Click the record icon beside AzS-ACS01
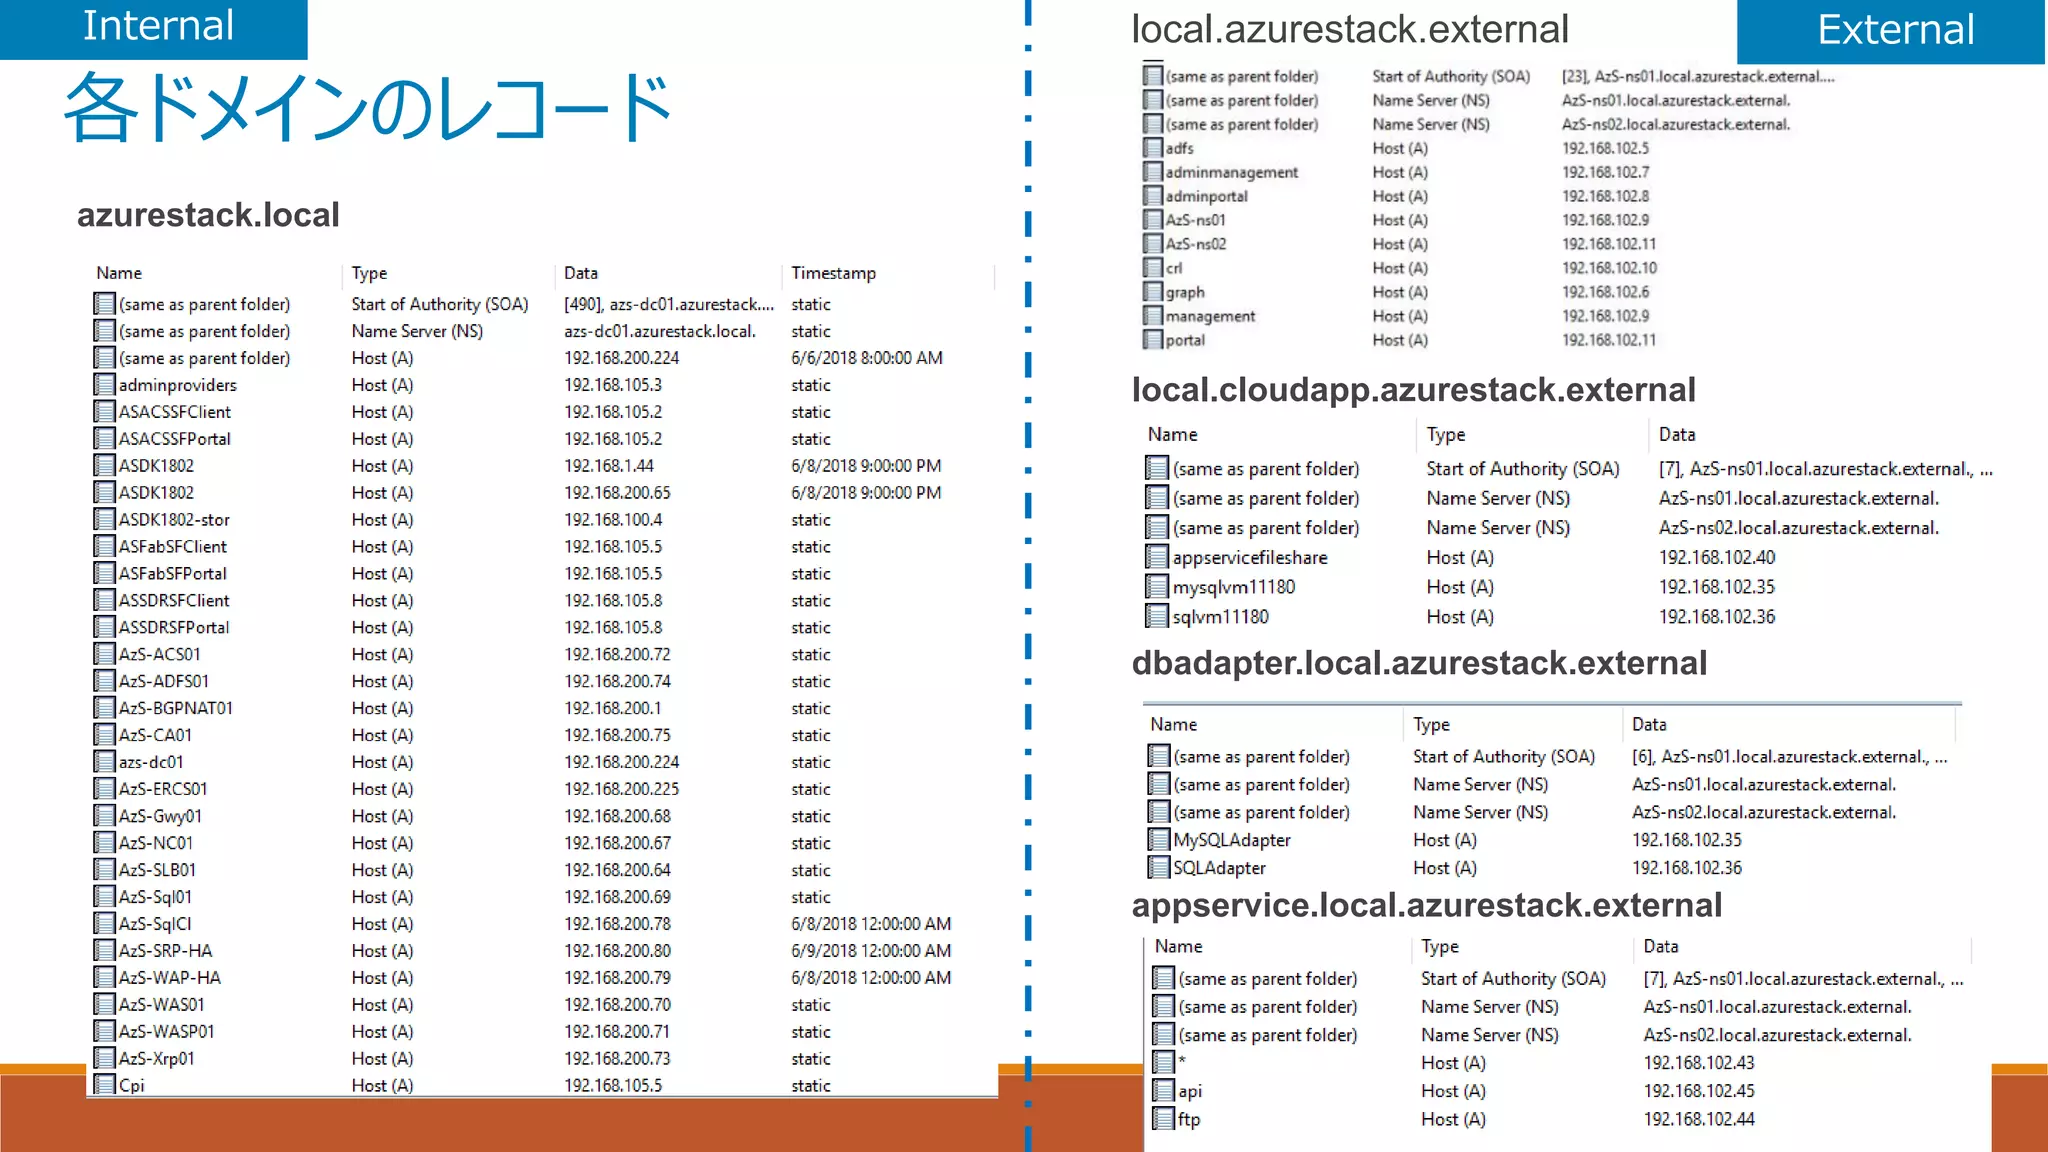The width and height of the screenshot is (2048, 1152). pyautogui.click(x=104, y=654)
